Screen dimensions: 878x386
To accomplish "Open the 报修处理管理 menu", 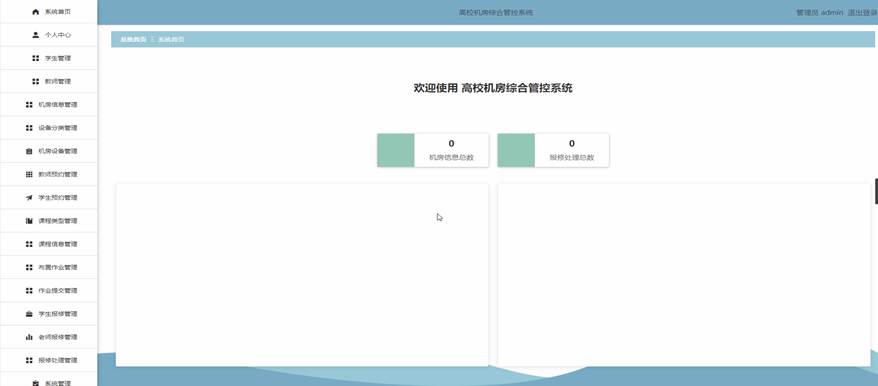I will (49, 360).
